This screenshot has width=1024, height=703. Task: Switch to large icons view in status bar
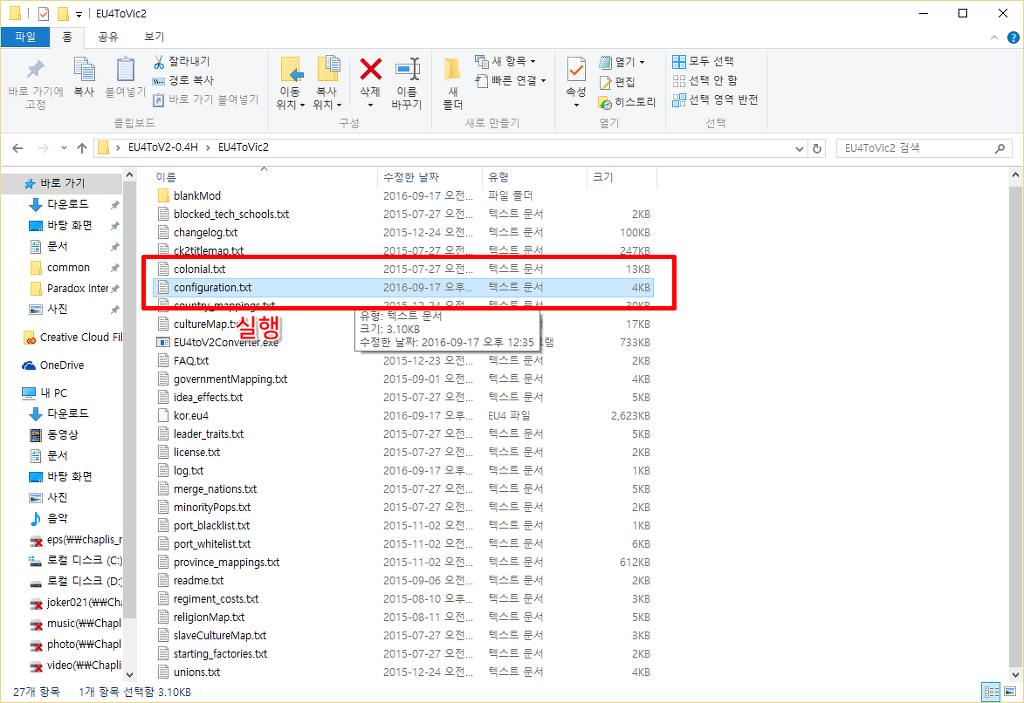pos(1008,692)
